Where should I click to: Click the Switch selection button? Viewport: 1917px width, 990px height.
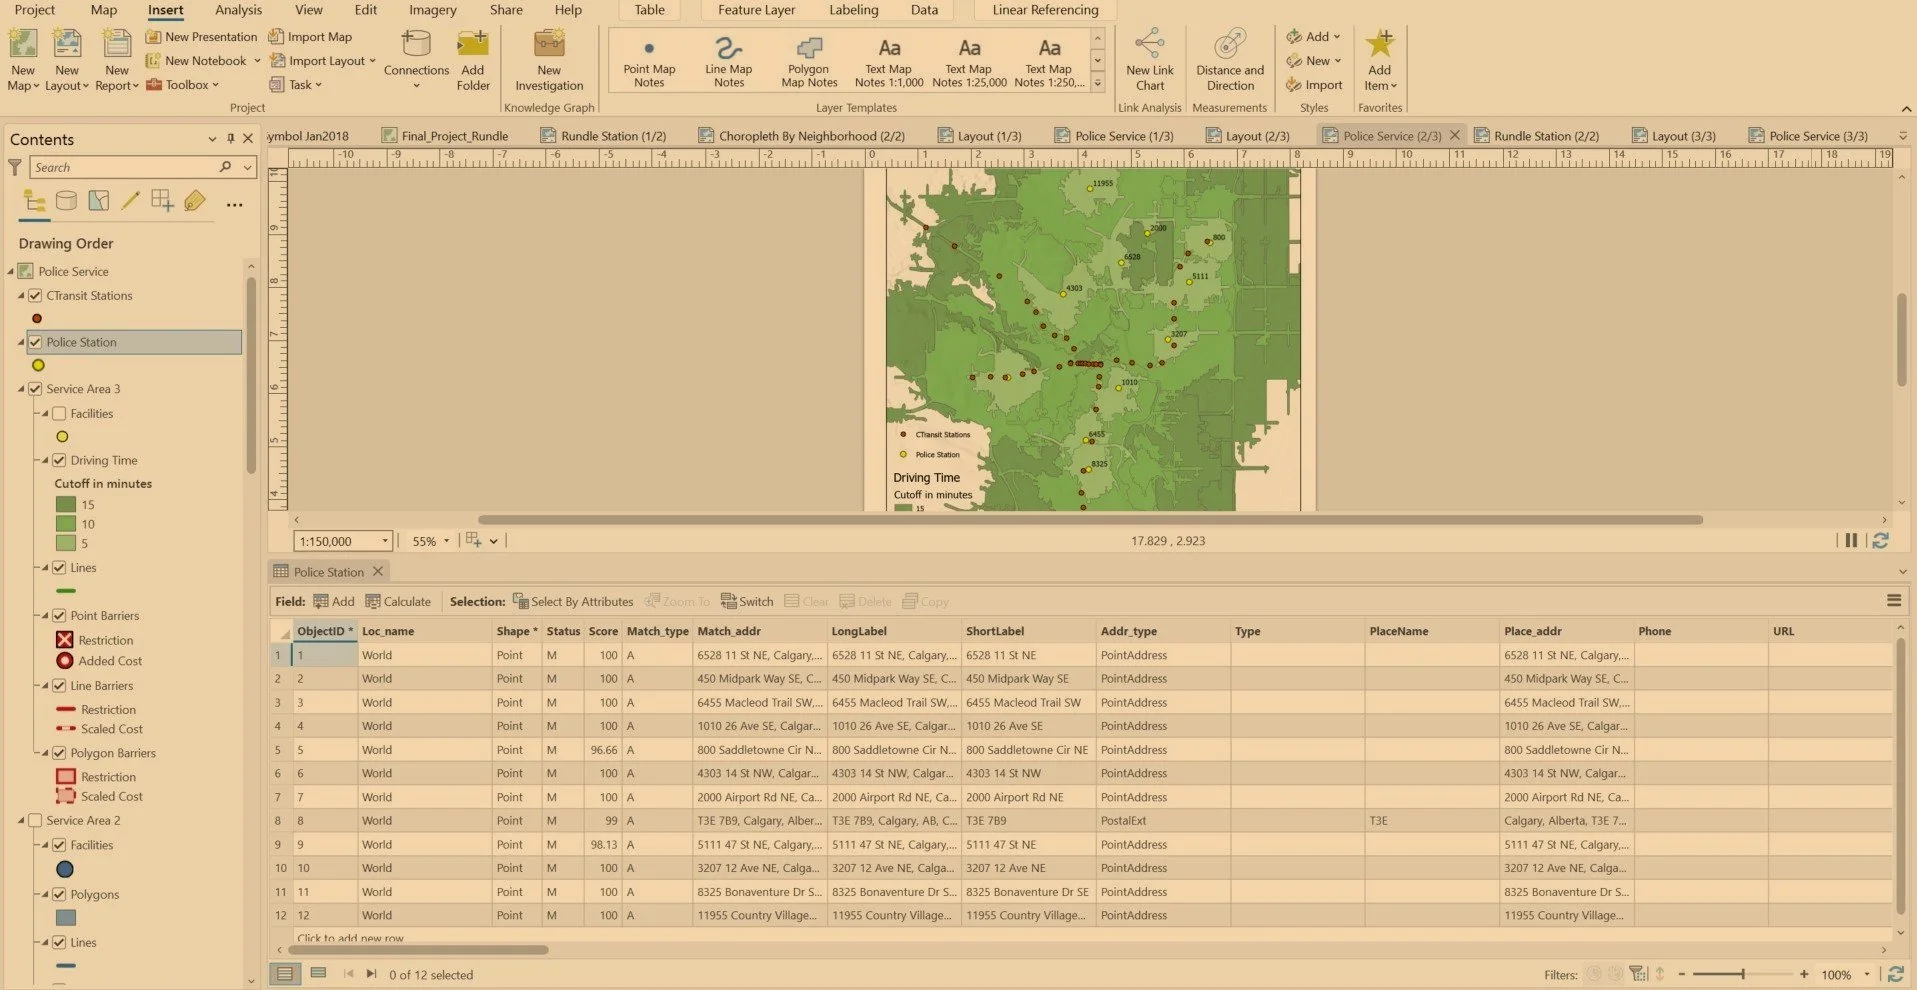coord(746,601)
